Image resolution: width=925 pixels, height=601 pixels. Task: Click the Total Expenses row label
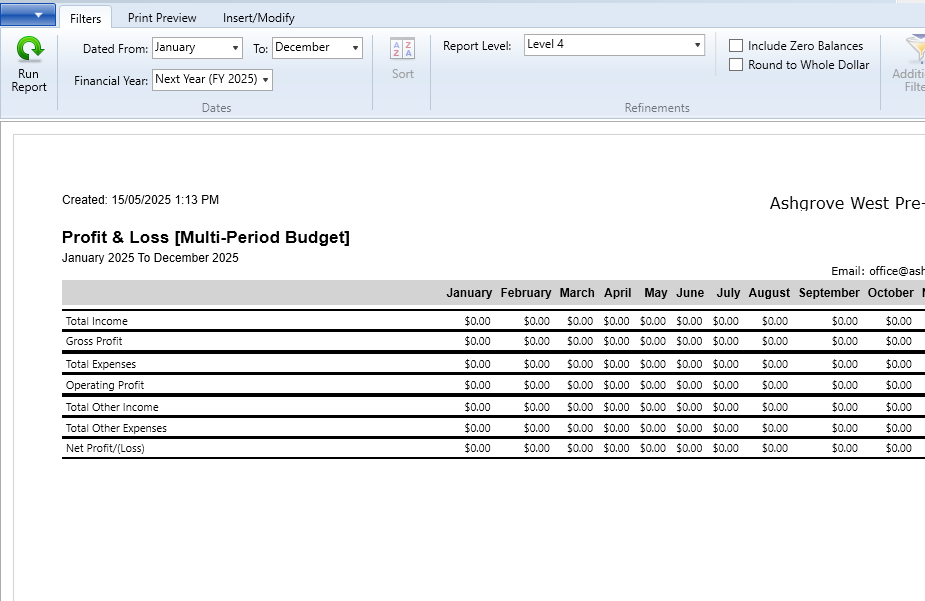101,364
